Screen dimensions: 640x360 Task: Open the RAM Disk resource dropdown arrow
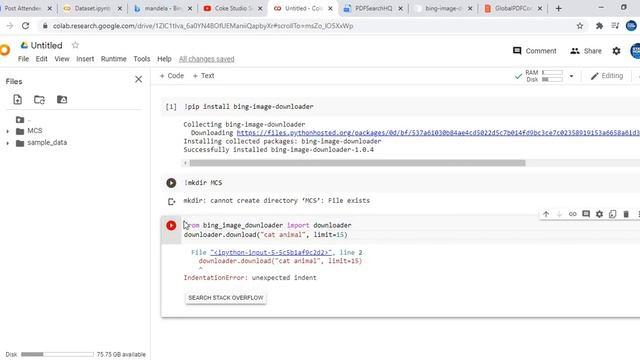click(571, 76)
